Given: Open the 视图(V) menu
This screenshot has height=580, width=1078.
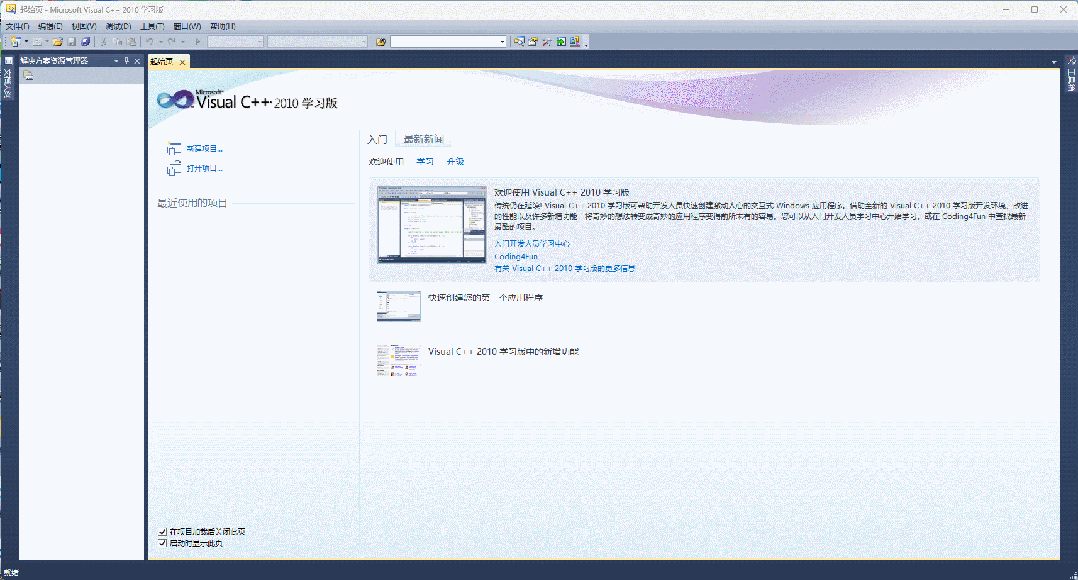Looking at the screenshot, I should click(84, 26).
